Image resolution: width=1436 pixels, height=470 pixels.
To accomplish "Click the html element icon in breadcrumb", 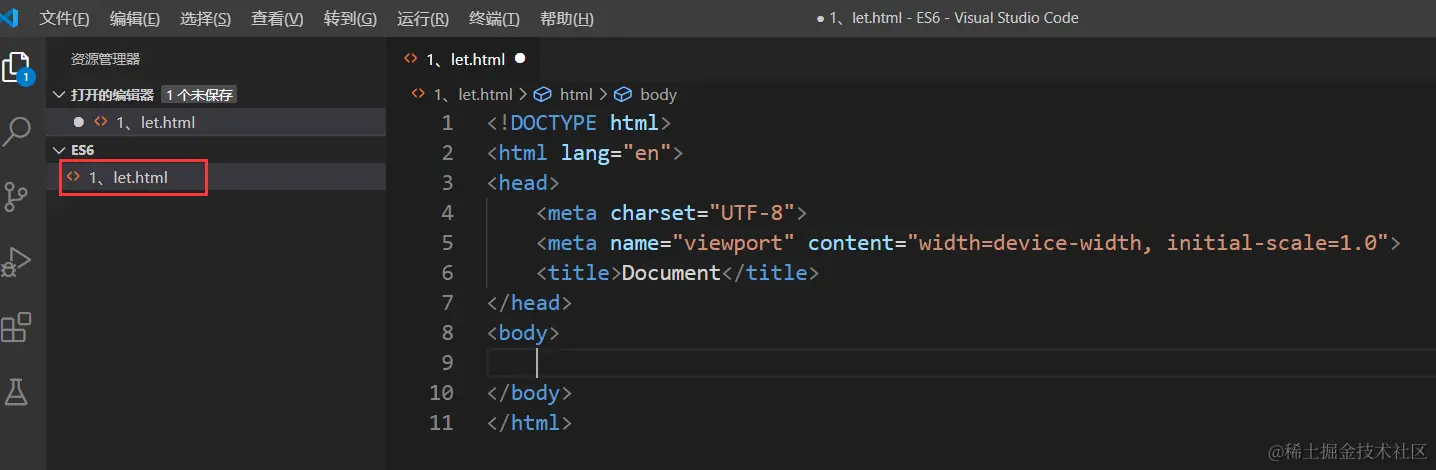I will [543, 94].
